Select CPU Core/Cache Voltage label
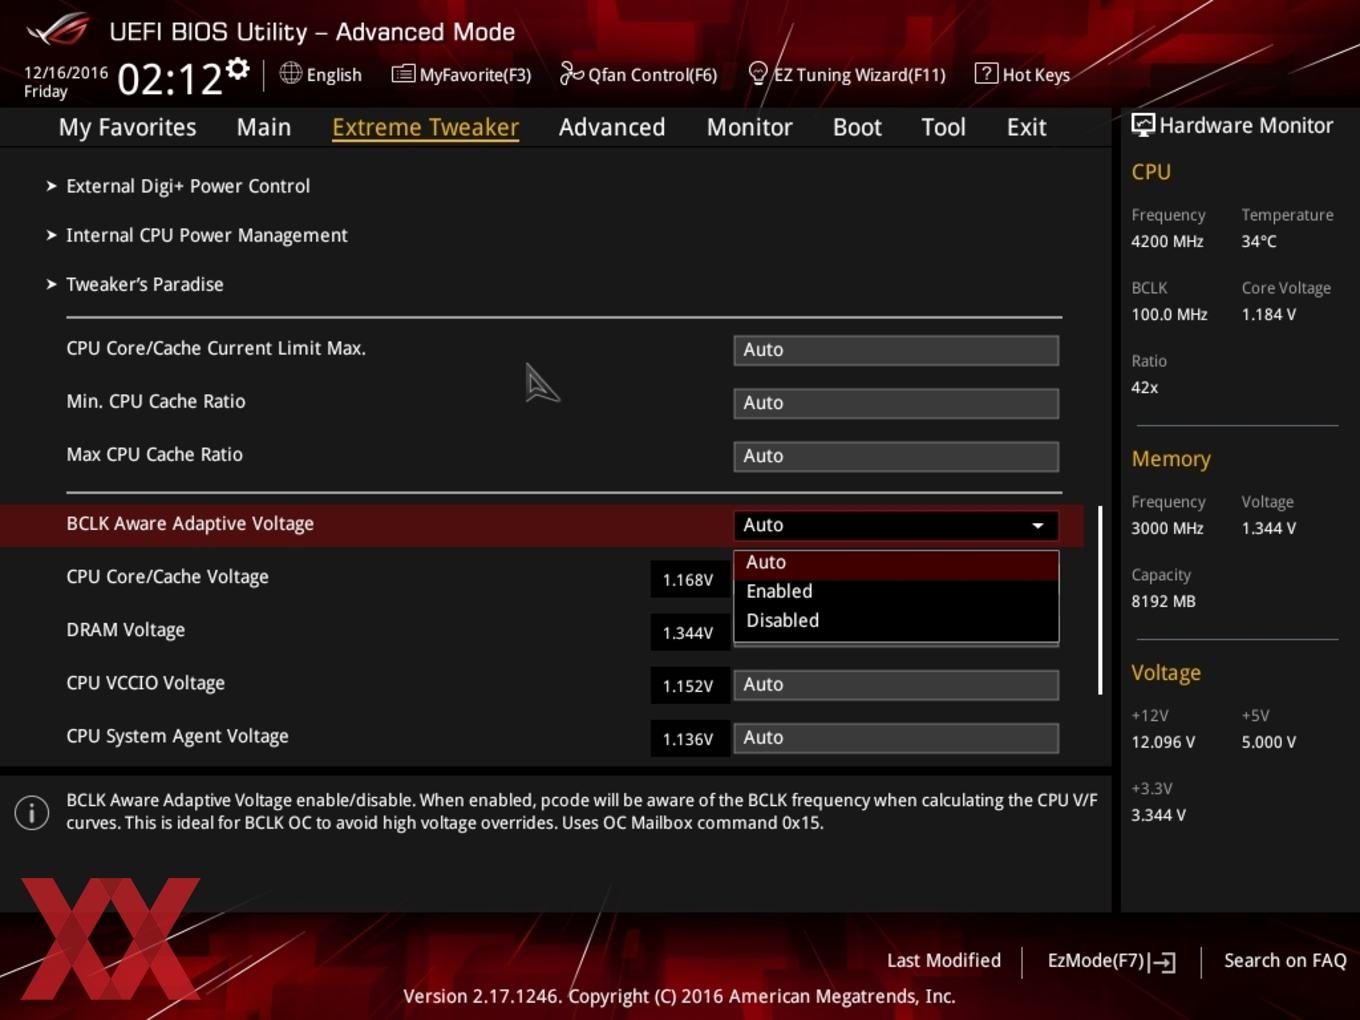1360x1020 pixels. [x=167, y=577]
